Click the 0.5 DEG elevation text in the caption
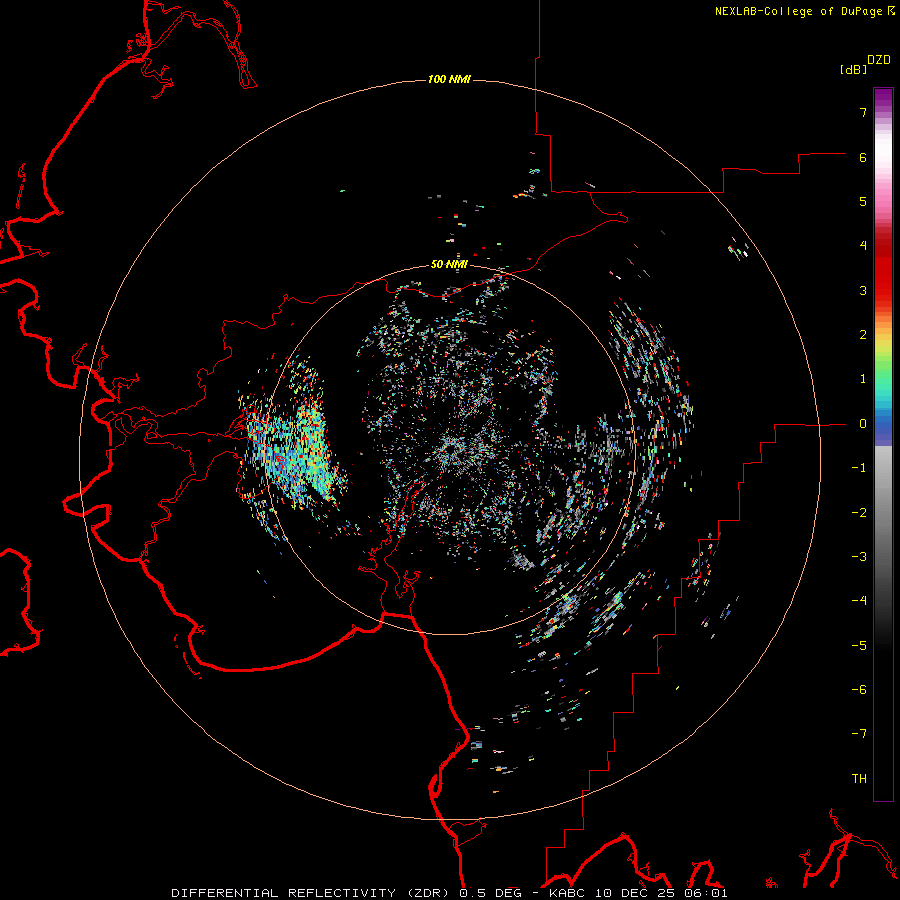 click(x=491, y=893)
